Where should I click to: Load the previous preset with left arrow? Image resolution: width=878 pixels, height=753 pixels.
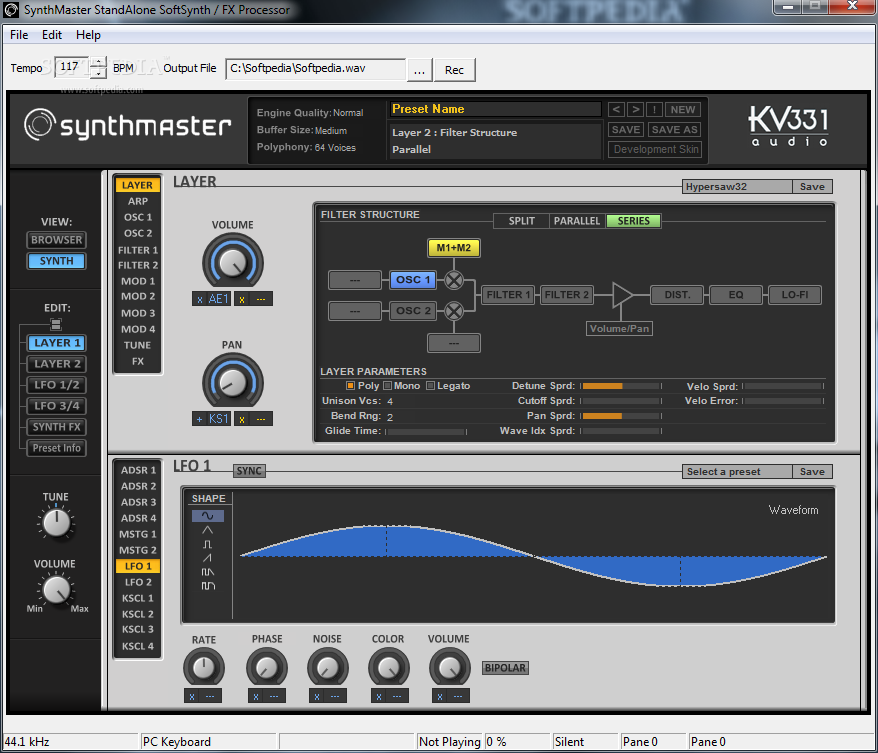coord(616,110)
